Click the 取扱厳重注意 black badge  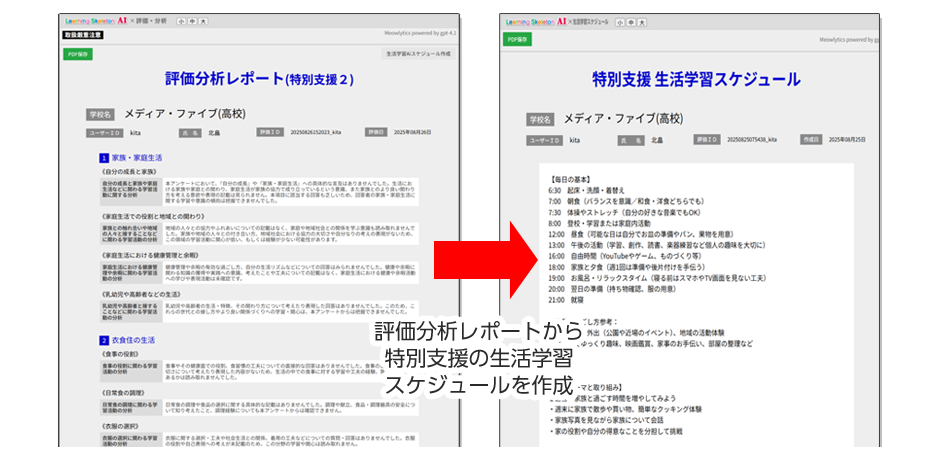(x=81, y=34)
